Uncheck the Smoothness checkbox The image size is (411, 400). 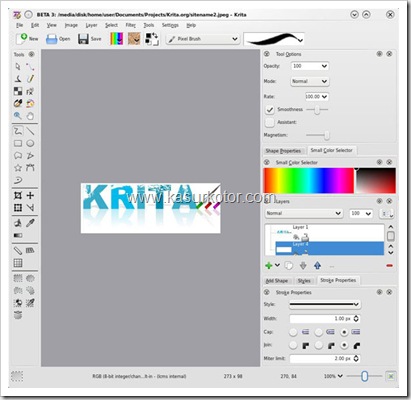tap(270, 109)
